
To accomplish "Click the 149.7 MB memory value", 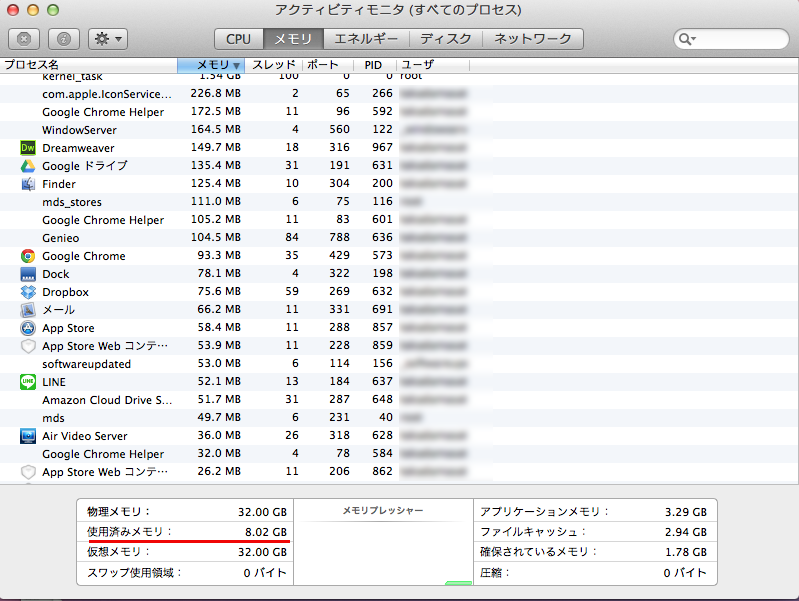I will click(x=216, y=147).
